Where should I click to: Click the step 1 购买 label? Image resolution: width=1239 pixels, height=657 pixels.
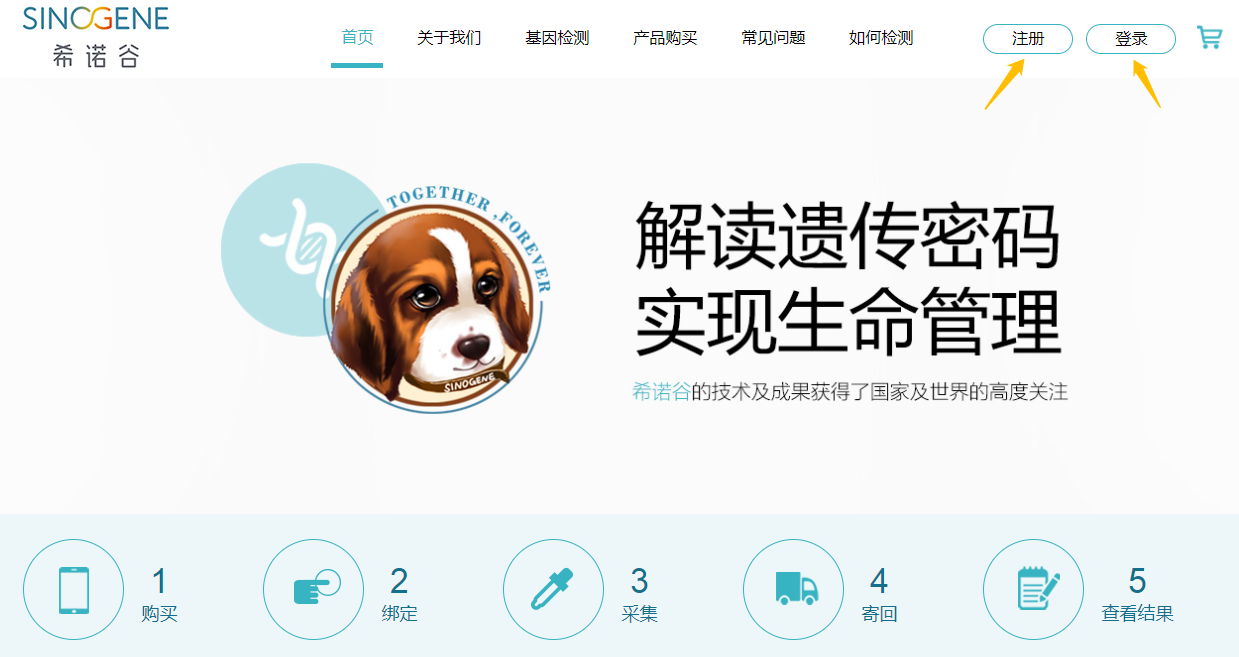point(160,614)
